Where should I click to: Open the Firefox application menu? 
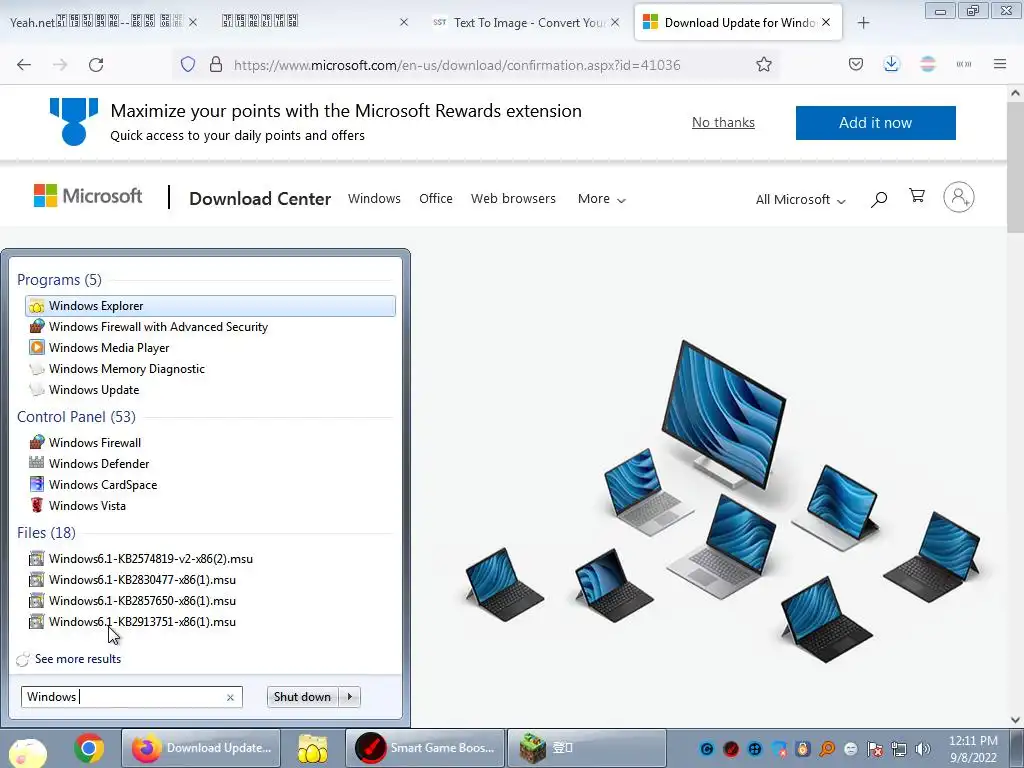point(999,64)
